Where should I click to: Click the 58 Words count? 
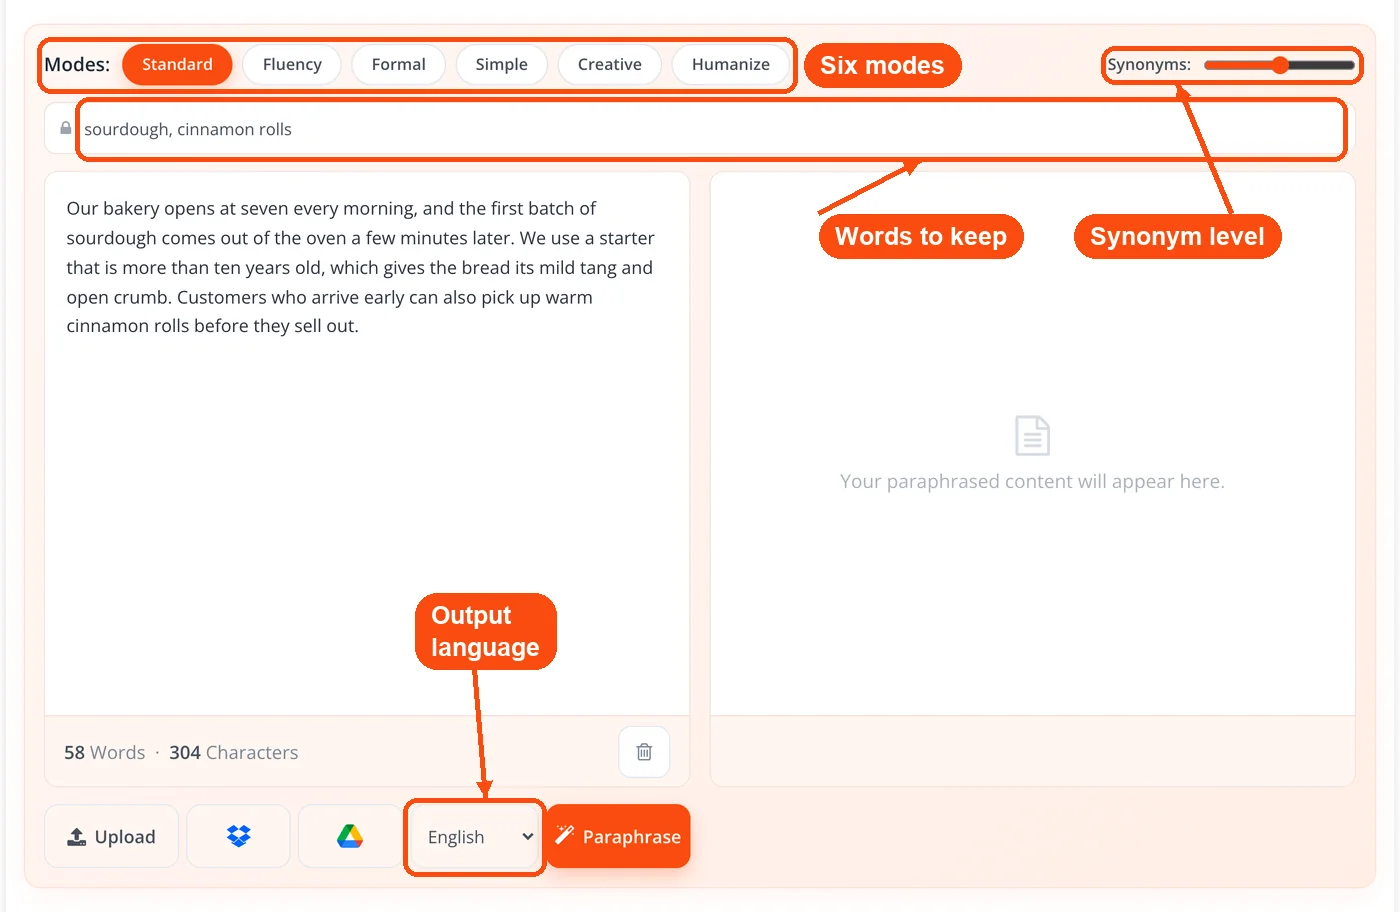point(104,752)
